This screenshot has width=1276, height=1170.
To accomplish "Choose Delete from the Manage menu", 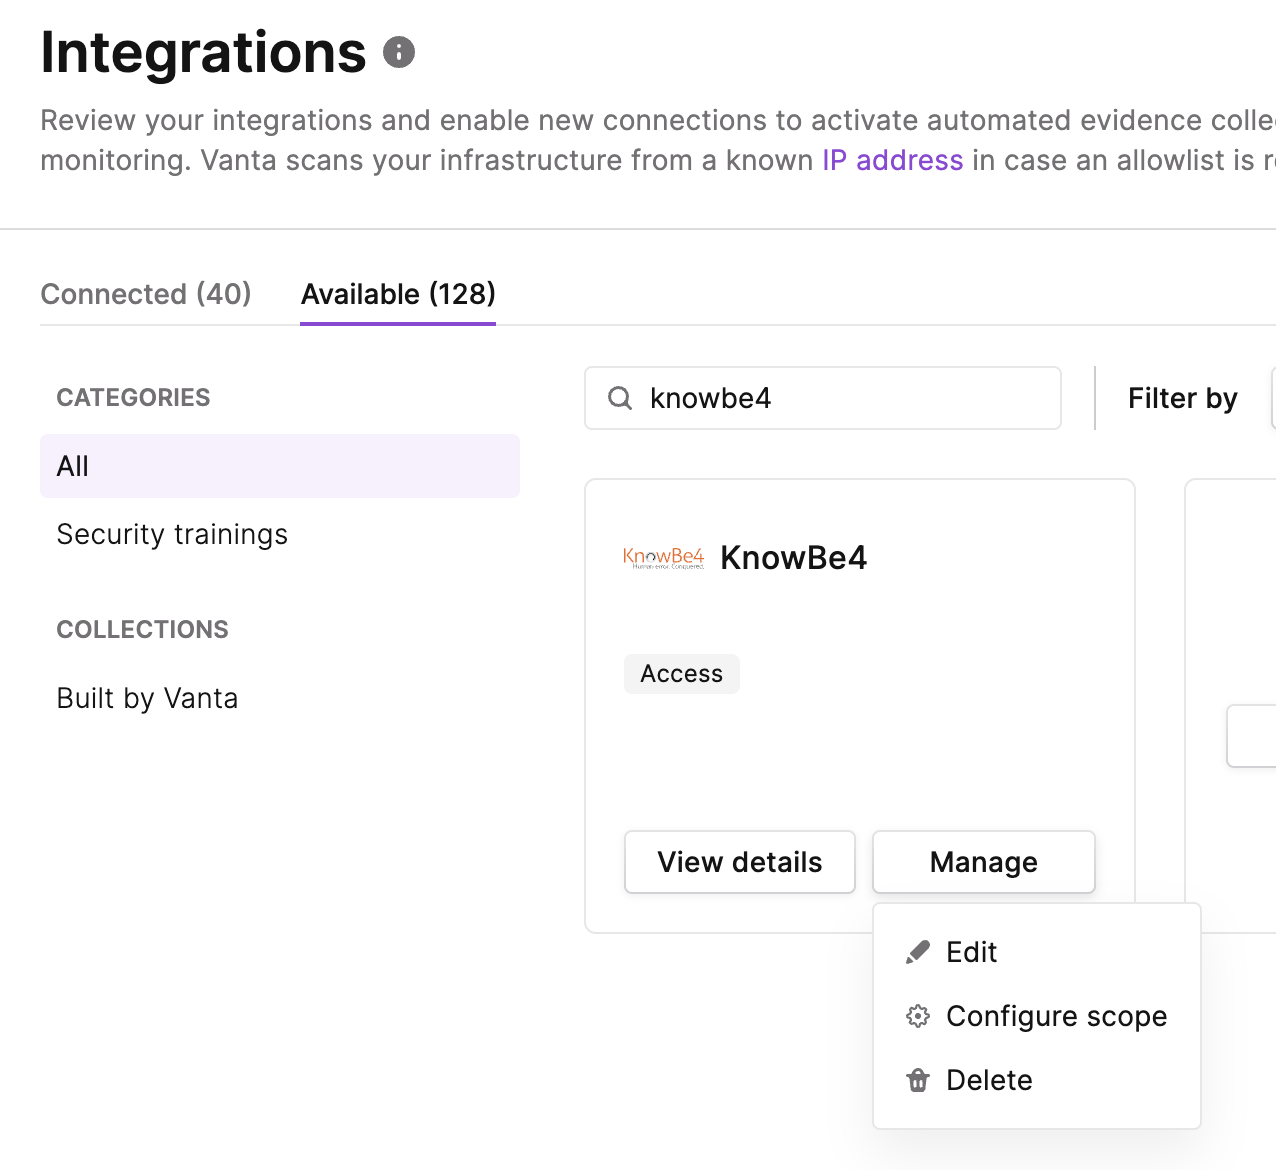I will coord(1037,1080).
